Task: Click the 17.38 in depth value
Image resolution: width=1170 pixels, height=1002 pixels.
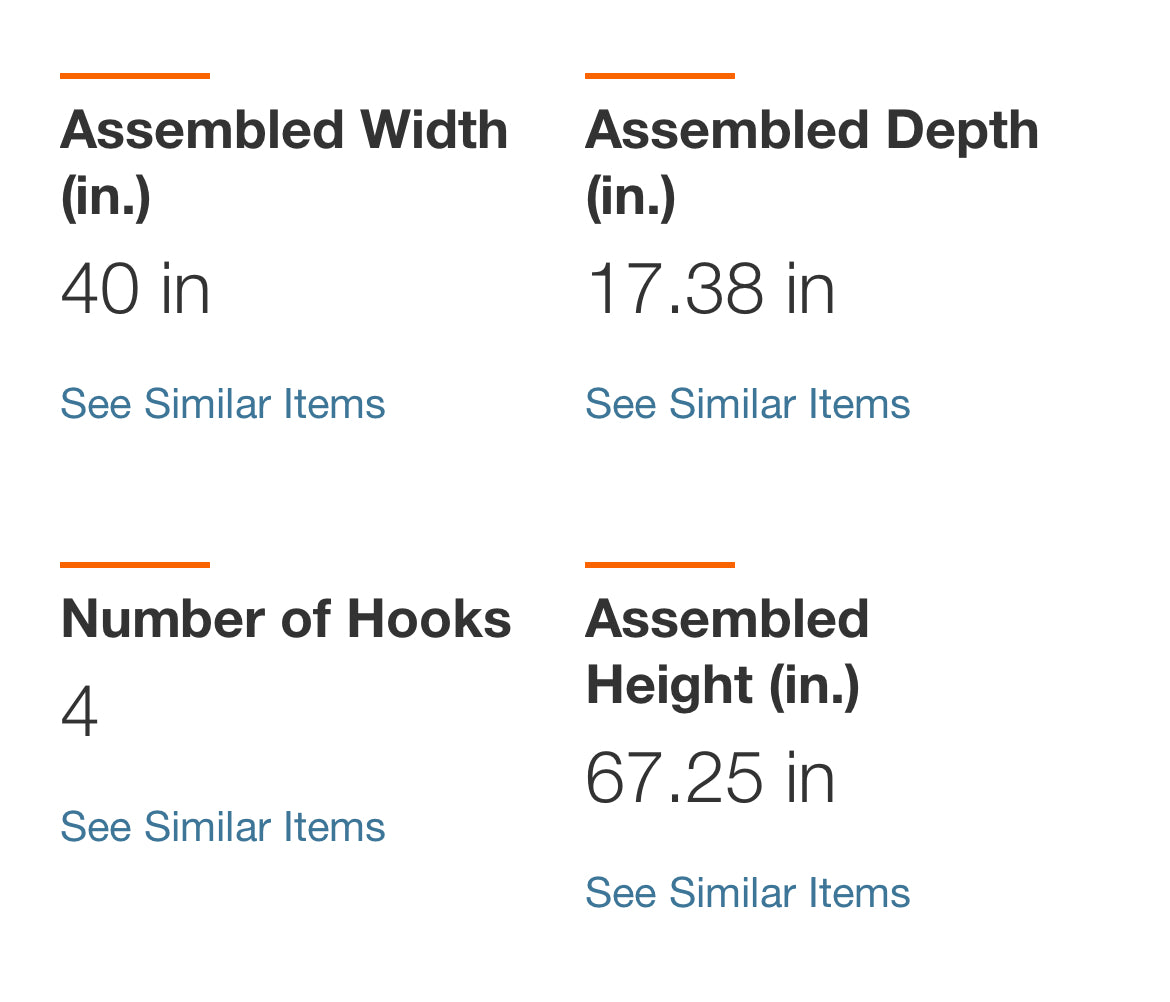Action: (710, 290)
